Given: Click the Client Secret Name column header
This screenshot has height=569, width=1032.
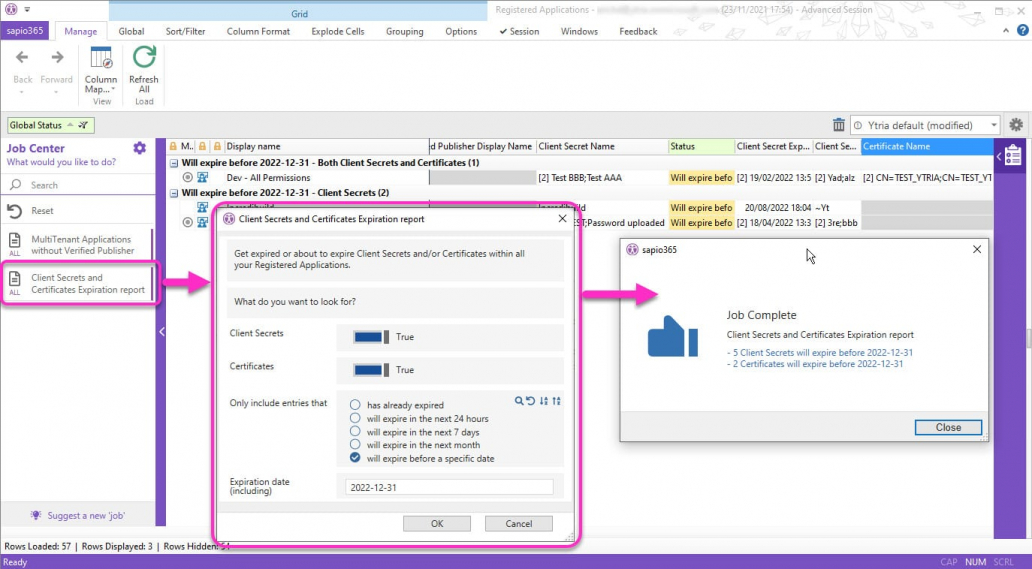Looking at the screenshot, I should 602,147.
